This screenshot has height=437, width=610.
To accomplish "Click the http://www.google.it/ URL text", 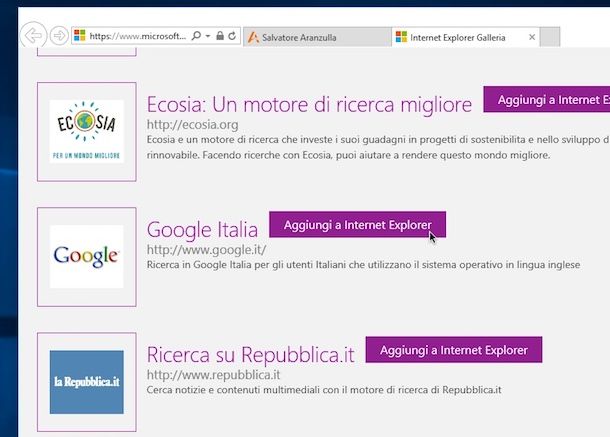I will pos(207,250).
